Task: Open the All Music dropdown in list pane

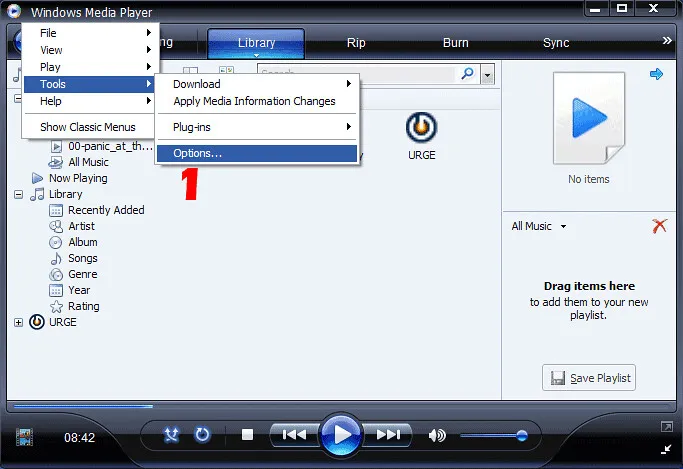Action: coord(539,226)
